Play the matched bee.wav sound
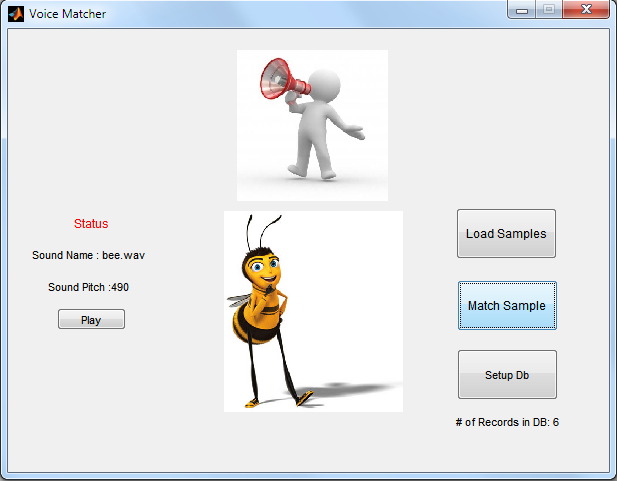The height and width of the screenshot is (481, 617). click(91, 319)
